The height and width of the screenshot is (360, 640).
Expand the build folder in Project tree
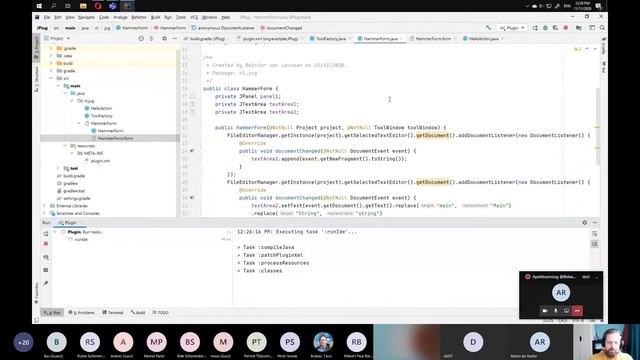51,63
